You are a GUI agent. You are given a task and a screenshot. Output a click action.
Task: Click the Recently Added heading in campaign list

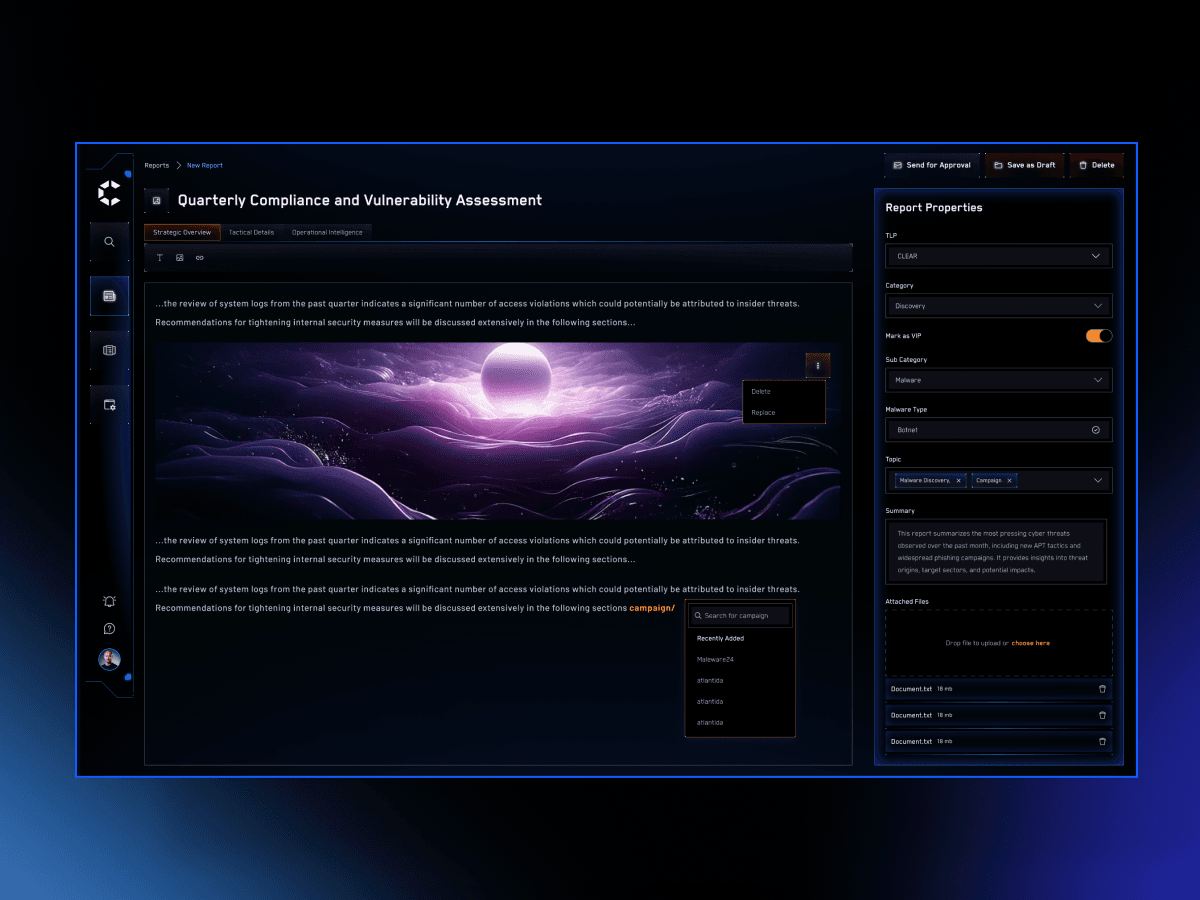tap(721, 639)
